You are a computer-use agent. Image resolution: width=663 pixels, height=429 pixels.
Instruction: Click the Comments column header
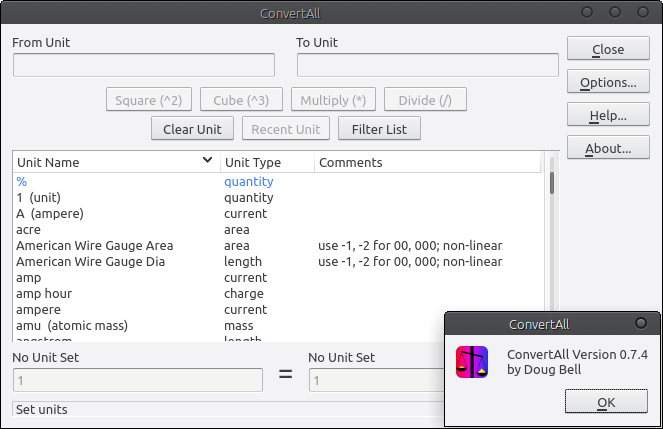350,162
